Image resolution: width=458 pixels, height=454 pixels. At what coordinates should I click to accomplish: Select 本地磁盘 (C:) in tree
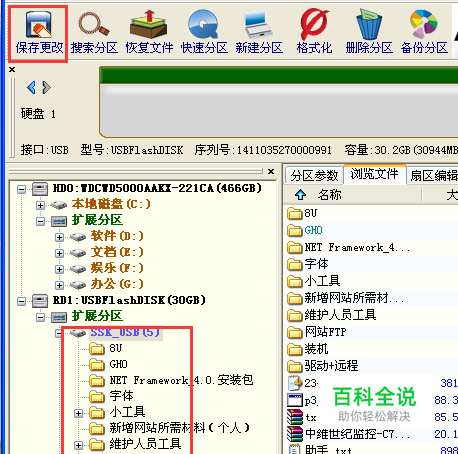(x=111, y=204)
